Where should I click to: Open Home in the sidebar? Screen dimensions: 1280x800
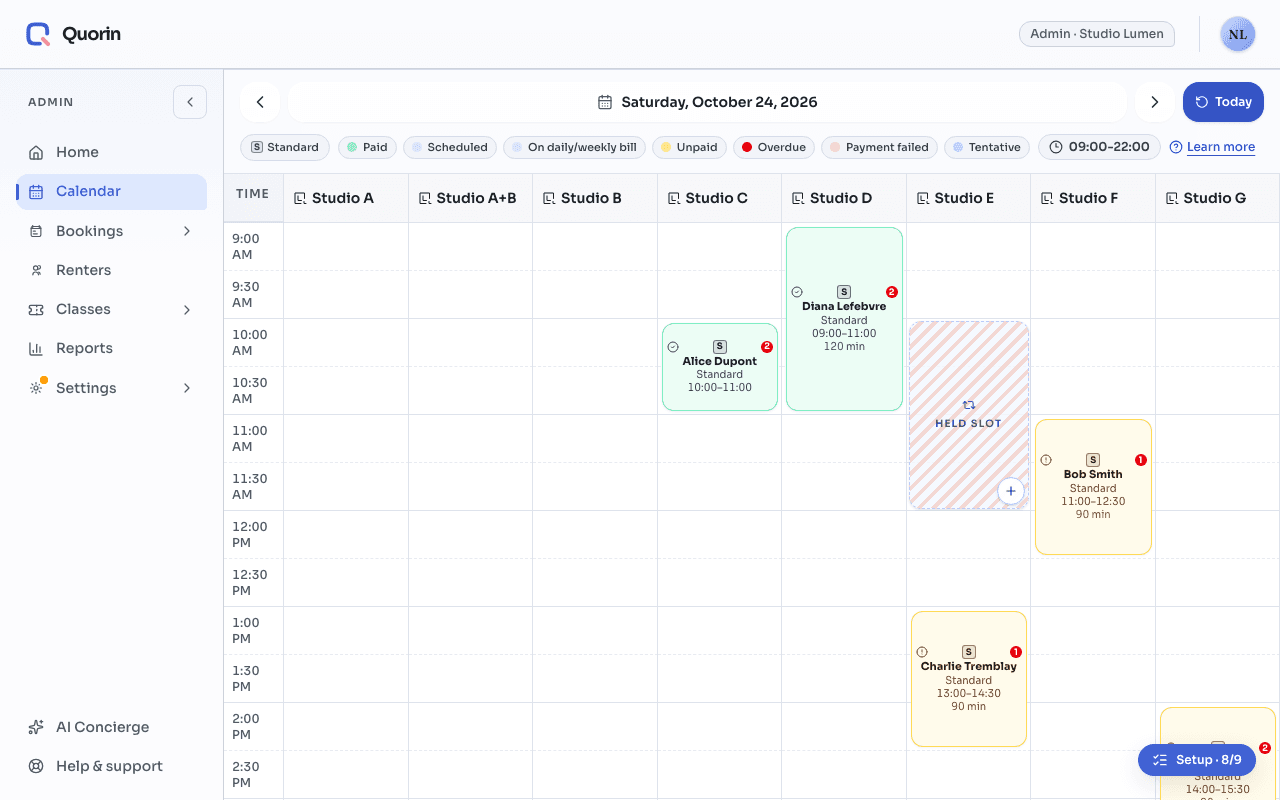click(112, 152)
